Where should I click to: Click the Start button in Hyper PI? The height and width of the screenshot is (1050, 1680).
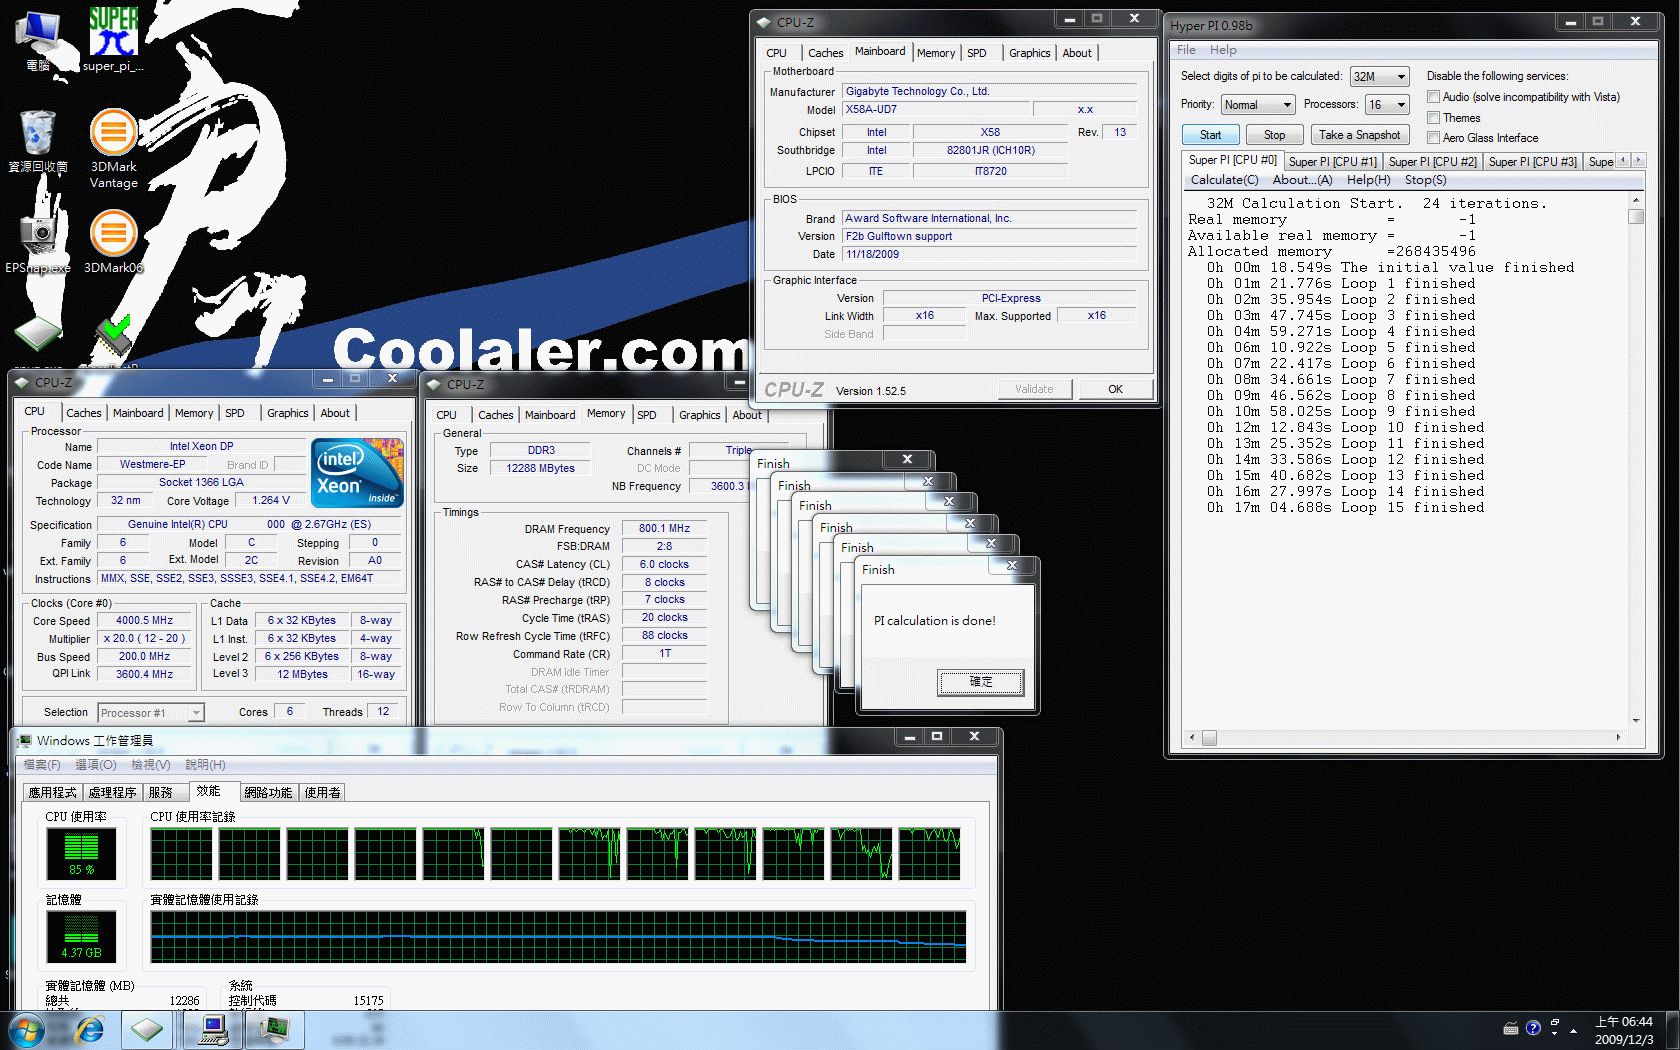[x=1210, y=135]
